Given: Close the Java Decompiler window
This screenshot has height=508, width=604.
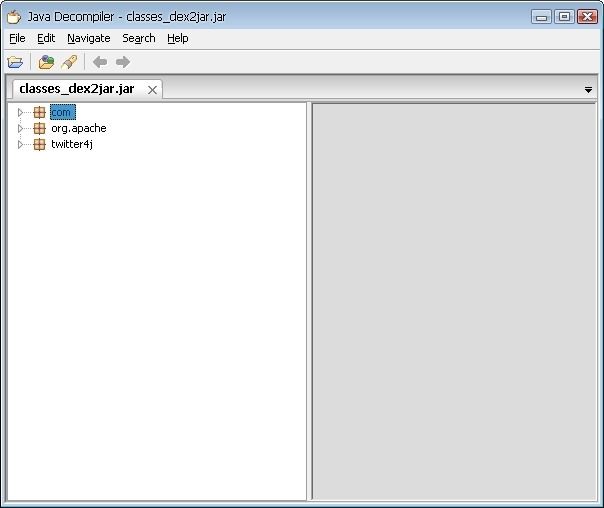Looking at the screenshot, I should pos(587,17).
